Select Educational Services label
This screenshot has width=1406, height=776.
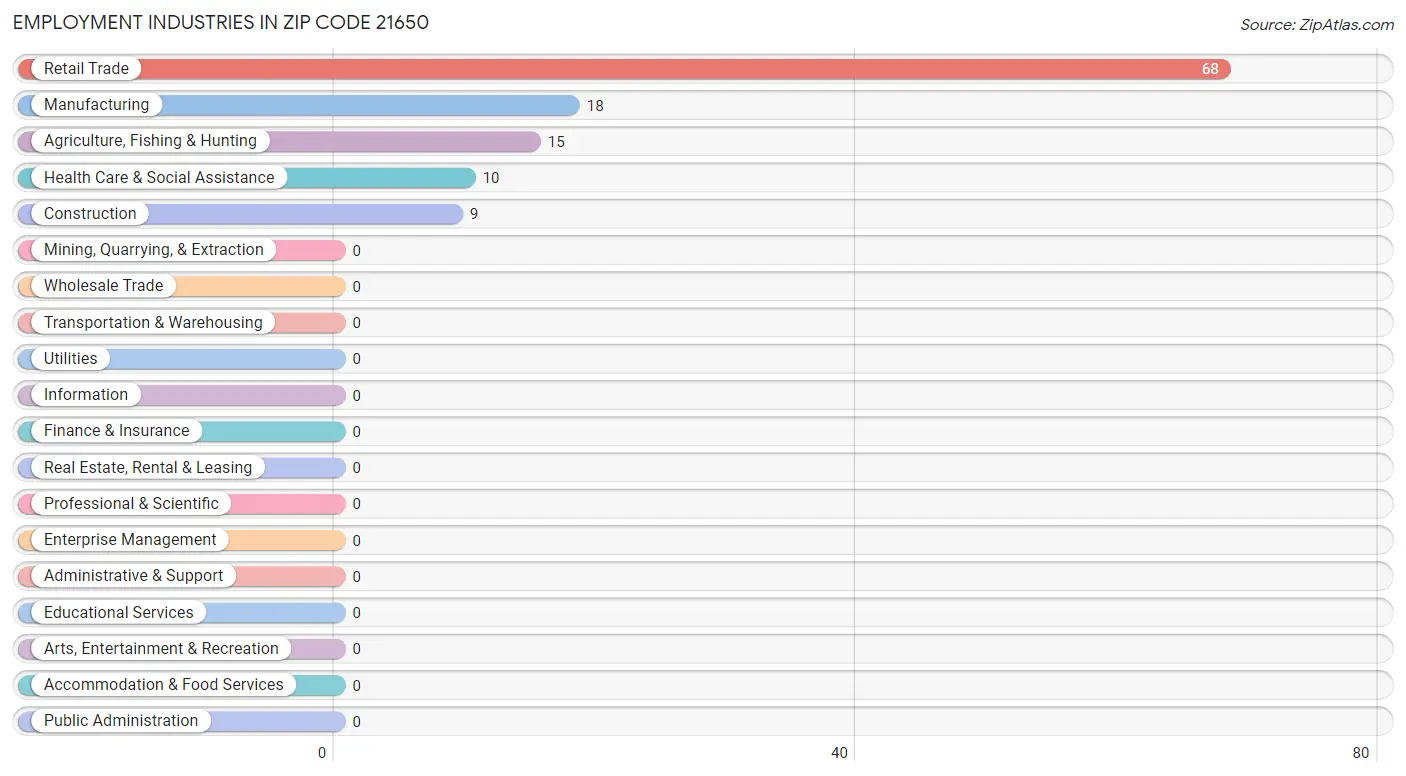click(x=119, y=613)
